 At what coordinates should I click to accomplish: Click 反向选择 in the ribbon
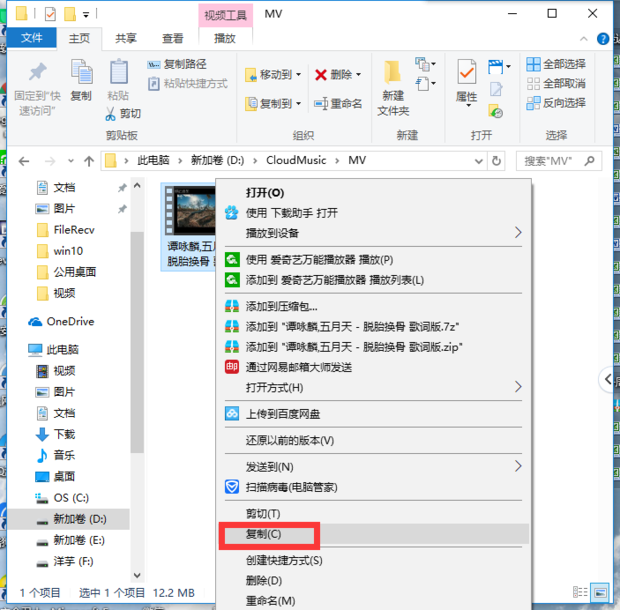(x=556, y=103)
